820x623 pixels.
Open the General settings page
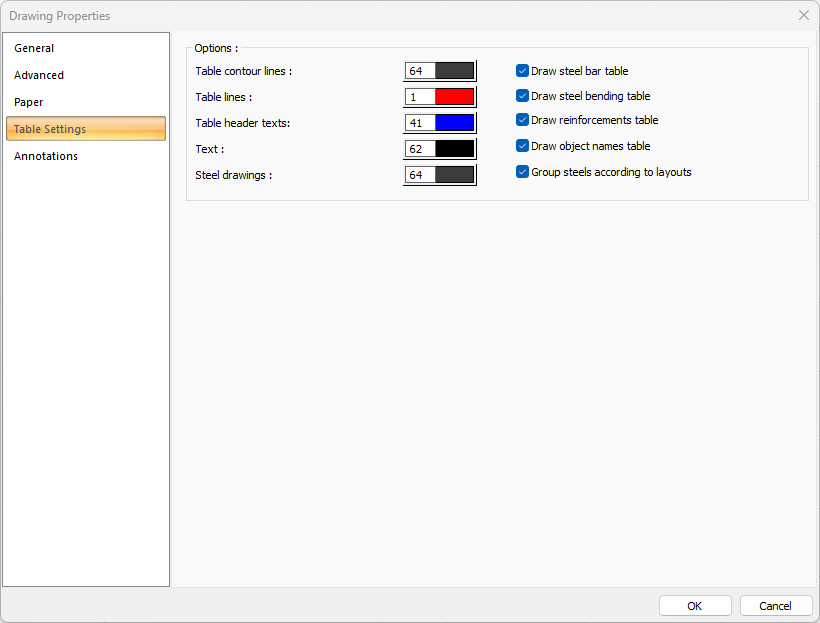(x=35, y=48)
